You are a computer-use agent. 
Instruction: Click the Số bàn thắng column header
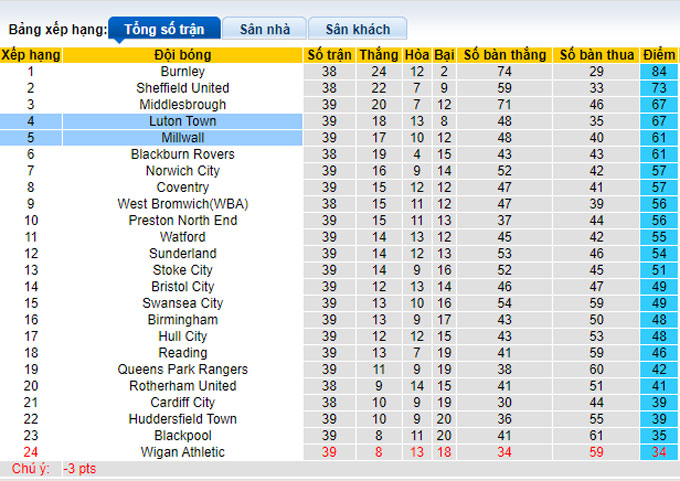pyautogui.click(x=504, y=55)
